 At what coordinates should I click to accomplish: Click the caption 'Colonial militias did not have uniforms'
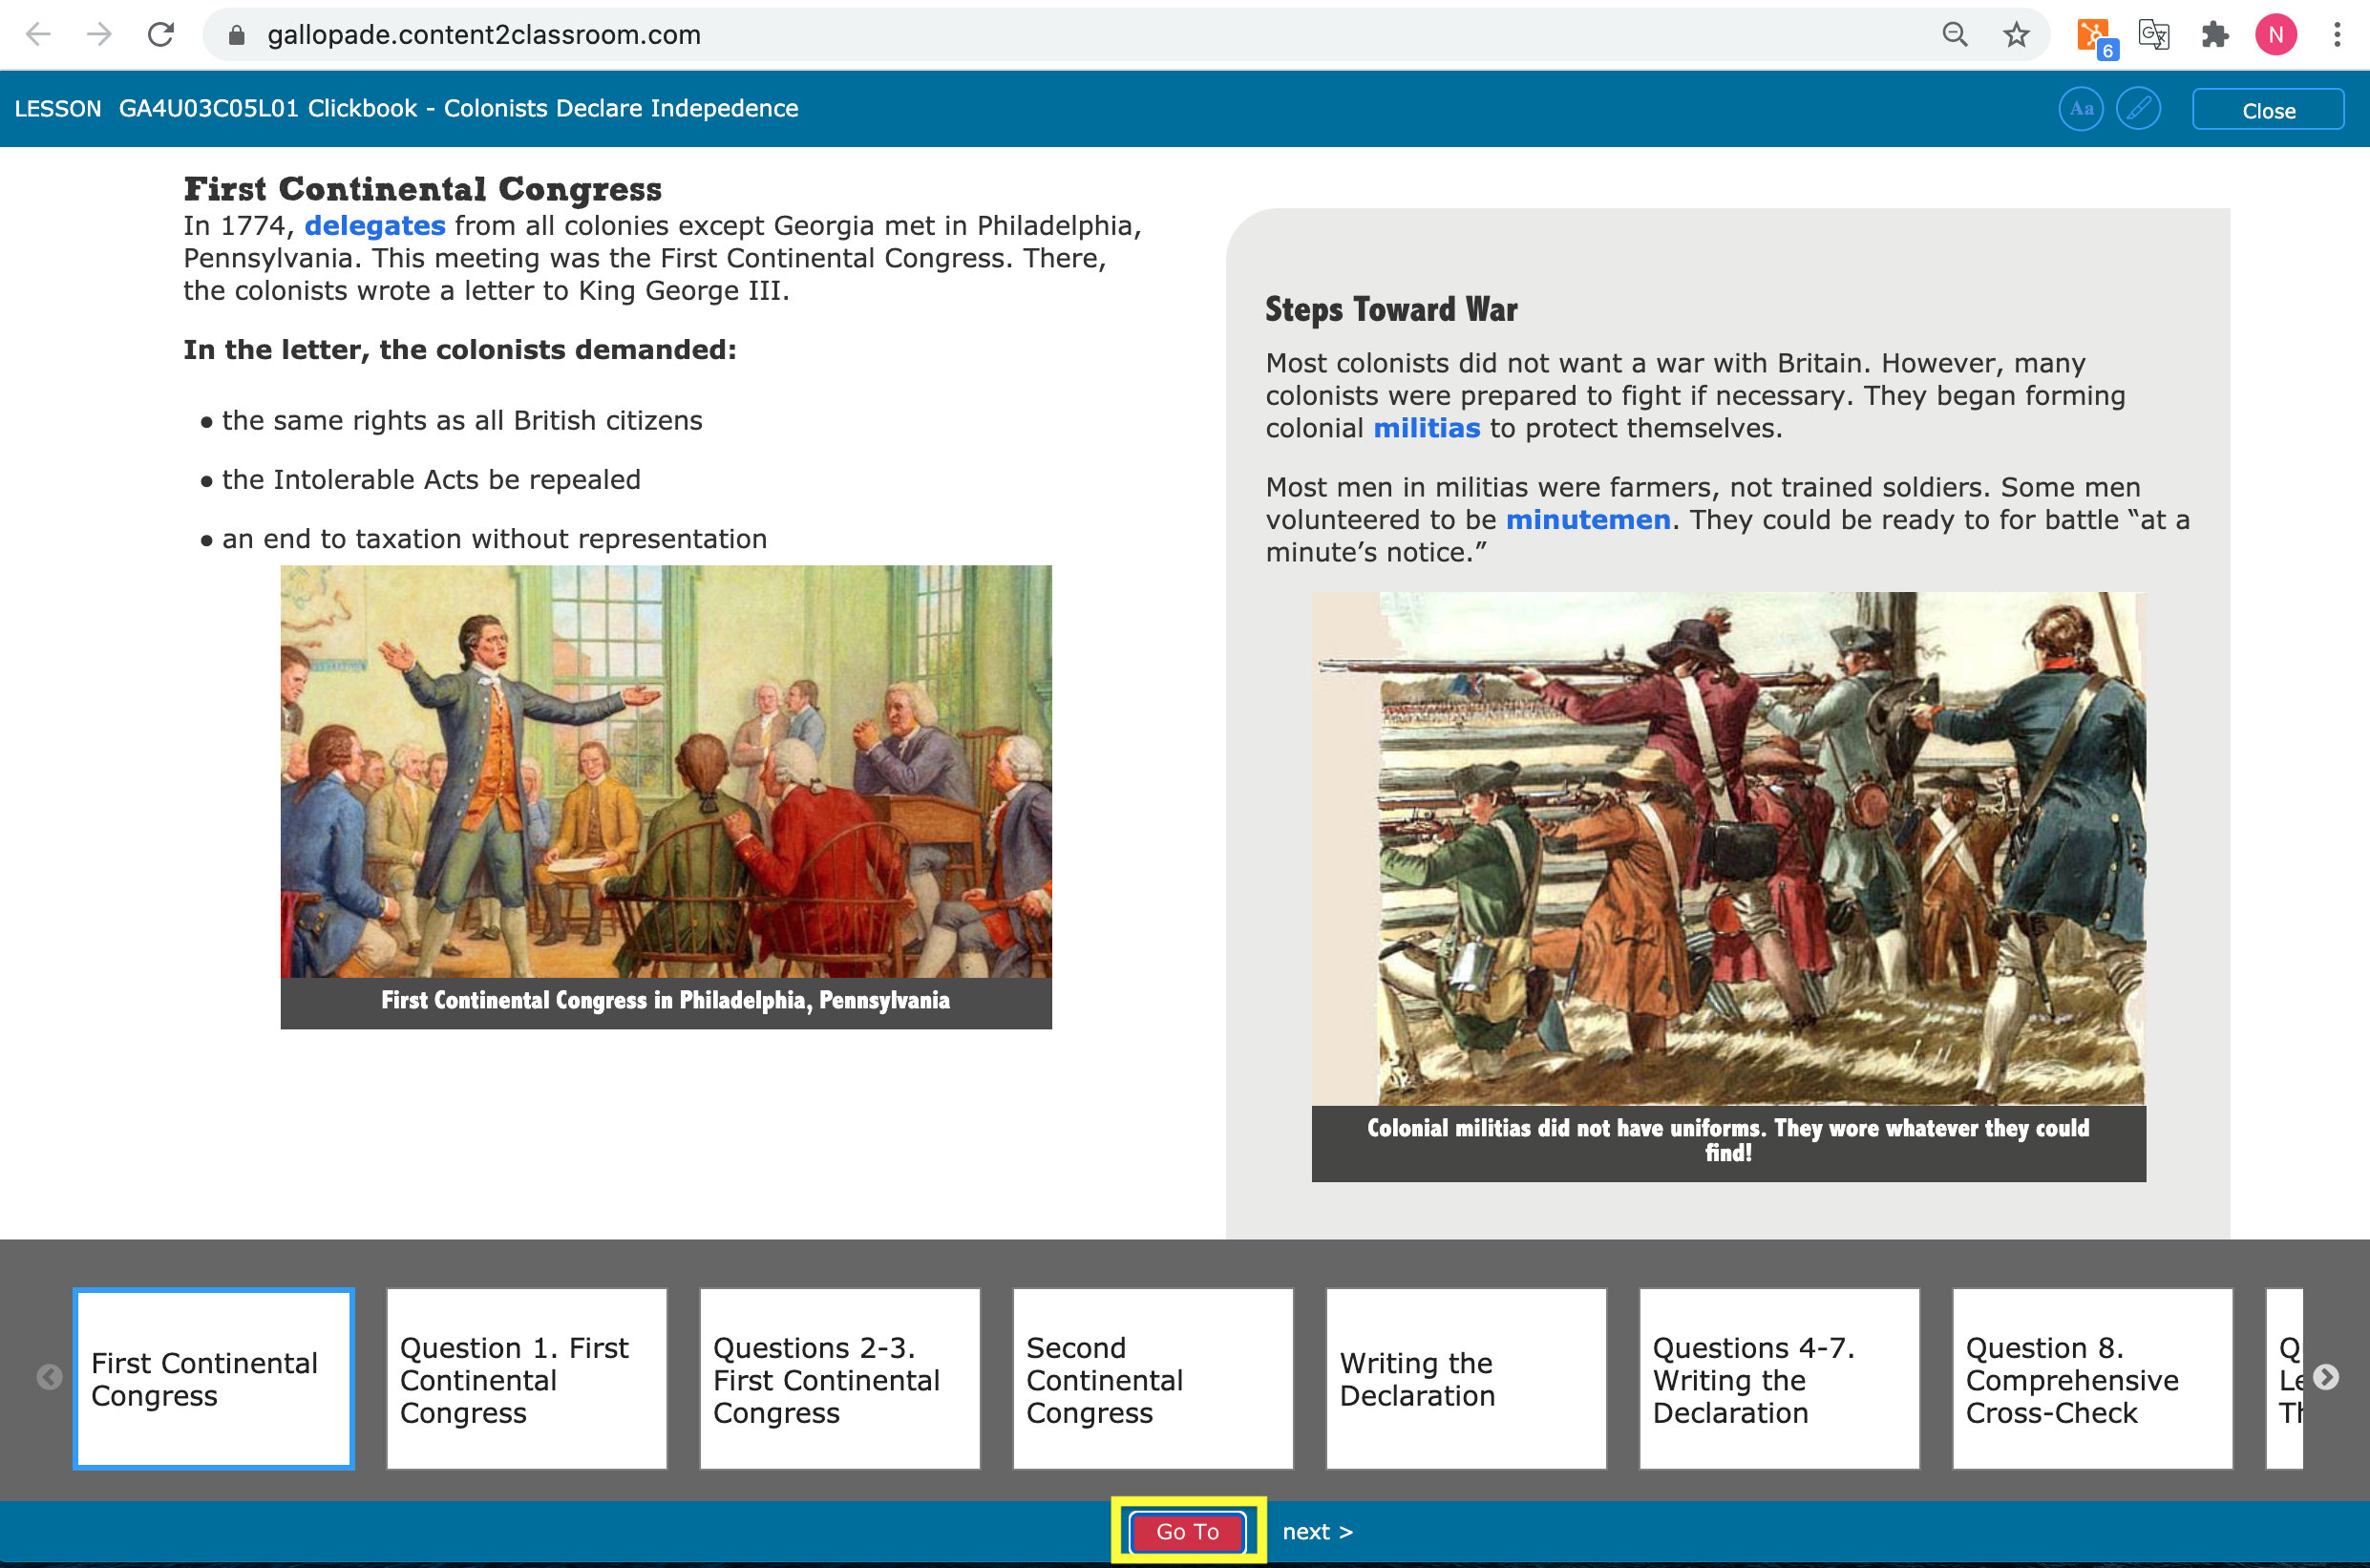(x=1728, y=1140)
